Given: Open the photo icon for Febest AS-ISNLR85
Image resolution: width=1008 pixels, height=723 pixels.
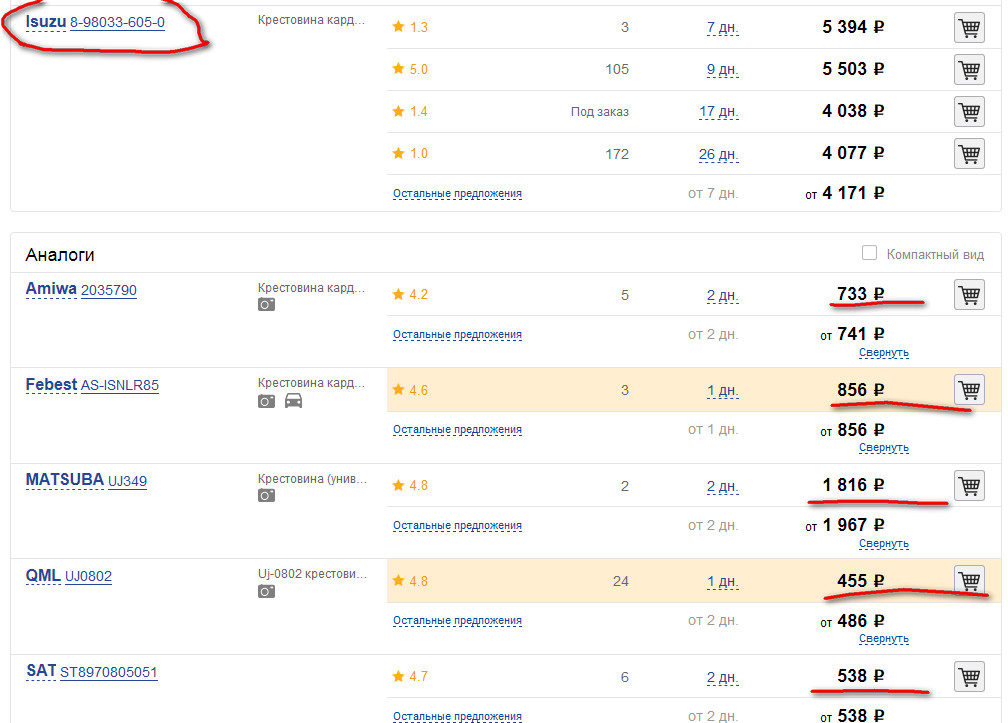Looking at the screenshot, I should [x=266, y=402].
